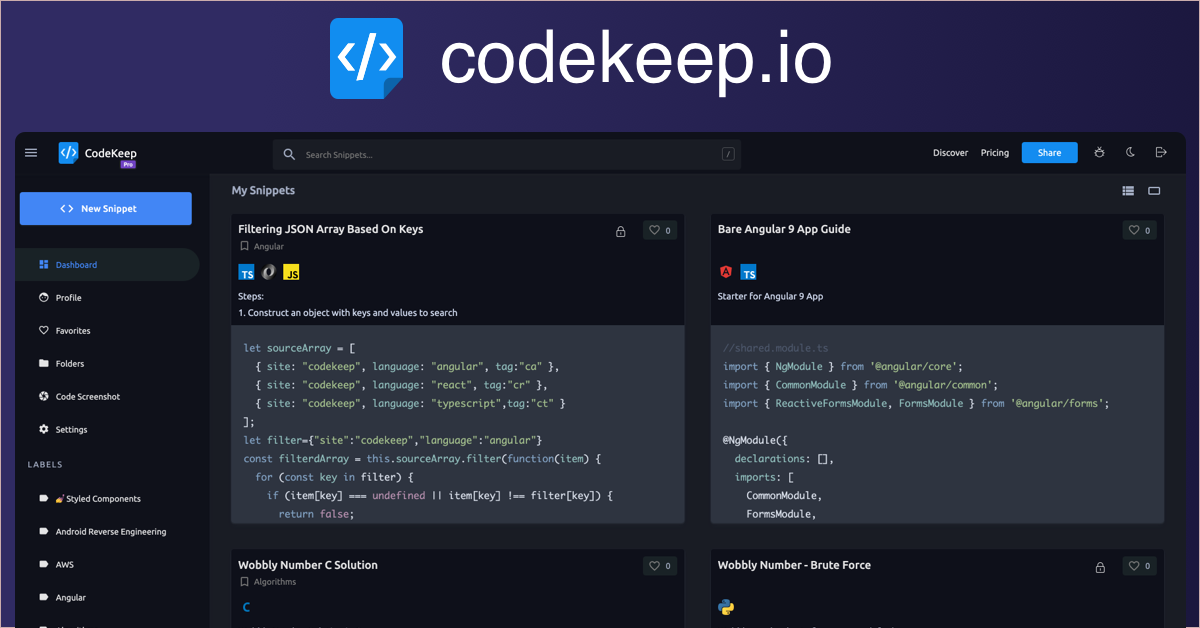Open the Discover page
1200x628 pixels.
coord(950,153)
